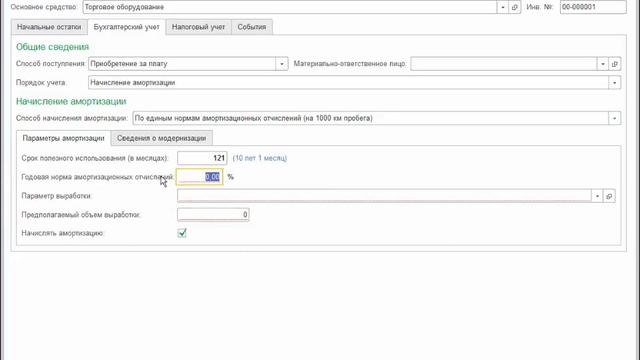This screenshot has height=360, width=640.
Task: Switch to Начальные остатки tab
Action: pos(49,27)
